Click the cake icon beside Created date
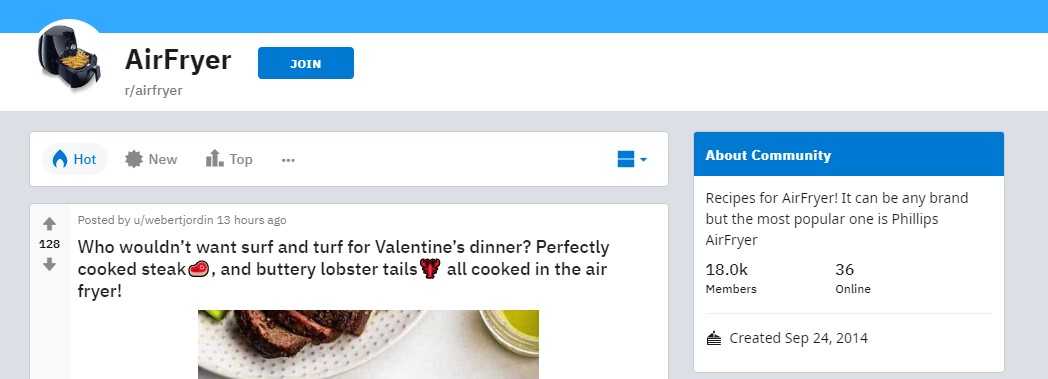 (x=714, y=339)
